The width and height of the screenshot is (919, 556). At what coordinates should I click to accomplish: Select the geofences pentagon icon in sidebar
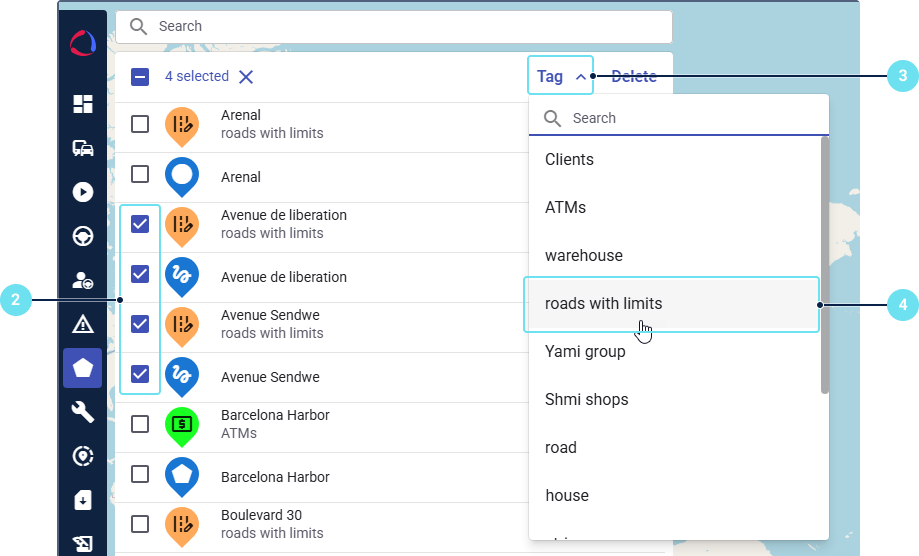pos(83,368)
